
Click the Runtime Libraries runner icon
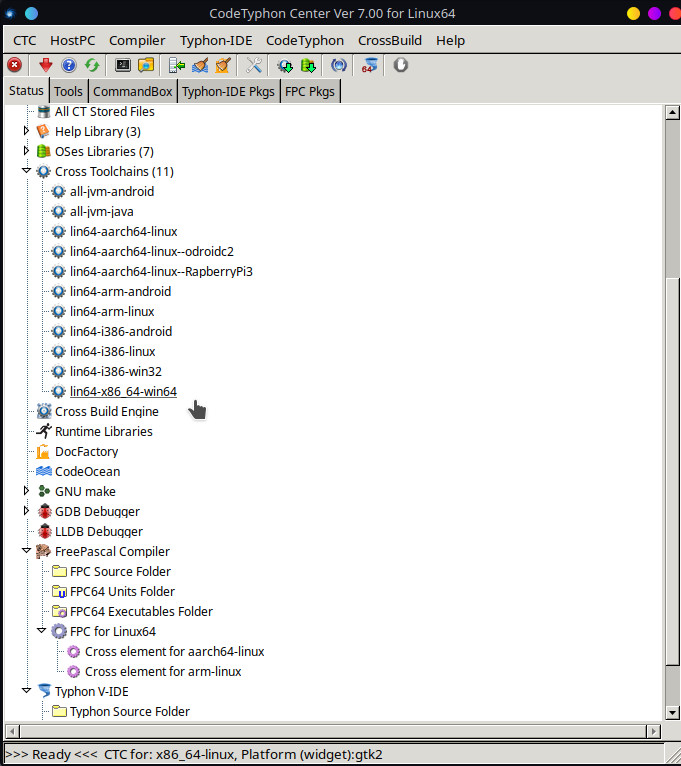coord(43,431)
